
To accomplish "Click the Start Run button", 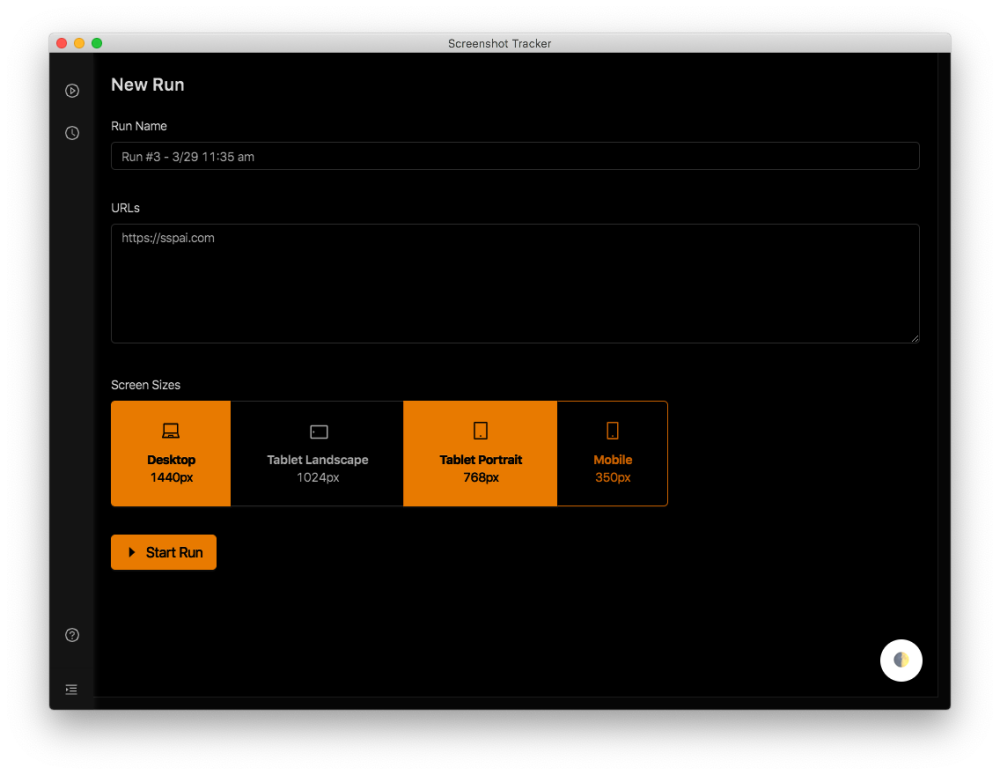I will pyautogui.click(x=163, y=552).
